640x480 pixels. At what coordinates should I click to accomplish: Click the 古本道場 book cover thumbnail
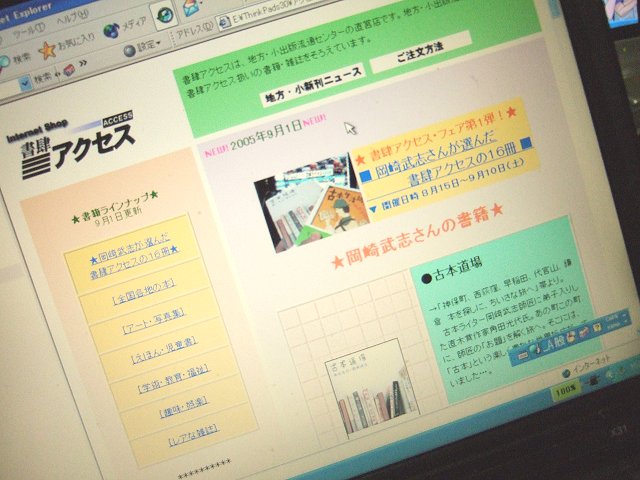pos(371,392)
